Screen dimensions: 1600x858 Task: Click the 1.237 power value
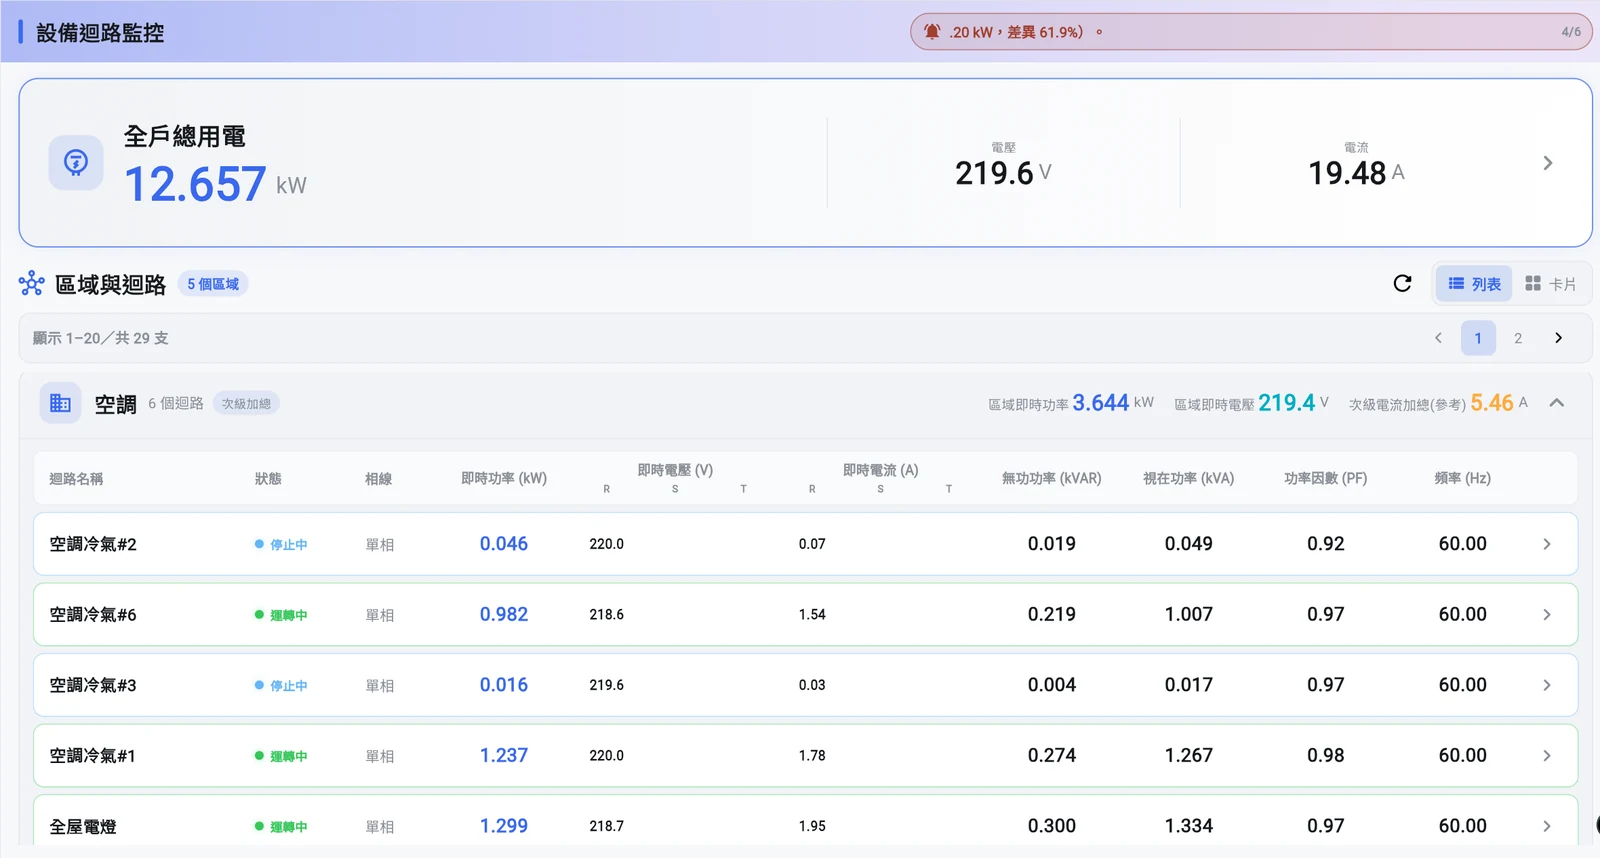click(x=504, y=756)
